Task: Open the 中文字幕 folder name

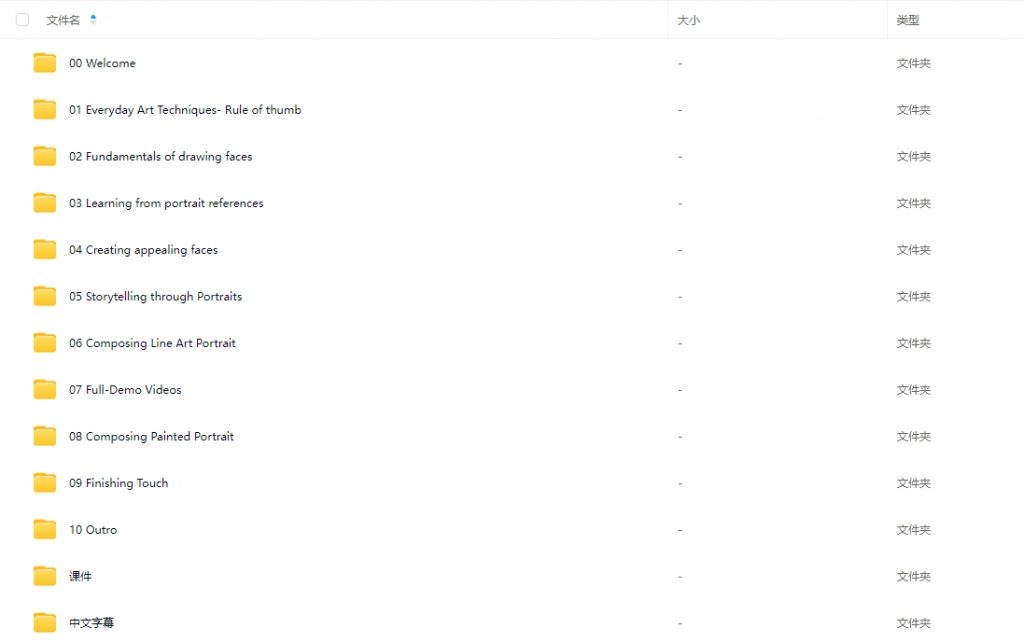Action: pos(91,623)
